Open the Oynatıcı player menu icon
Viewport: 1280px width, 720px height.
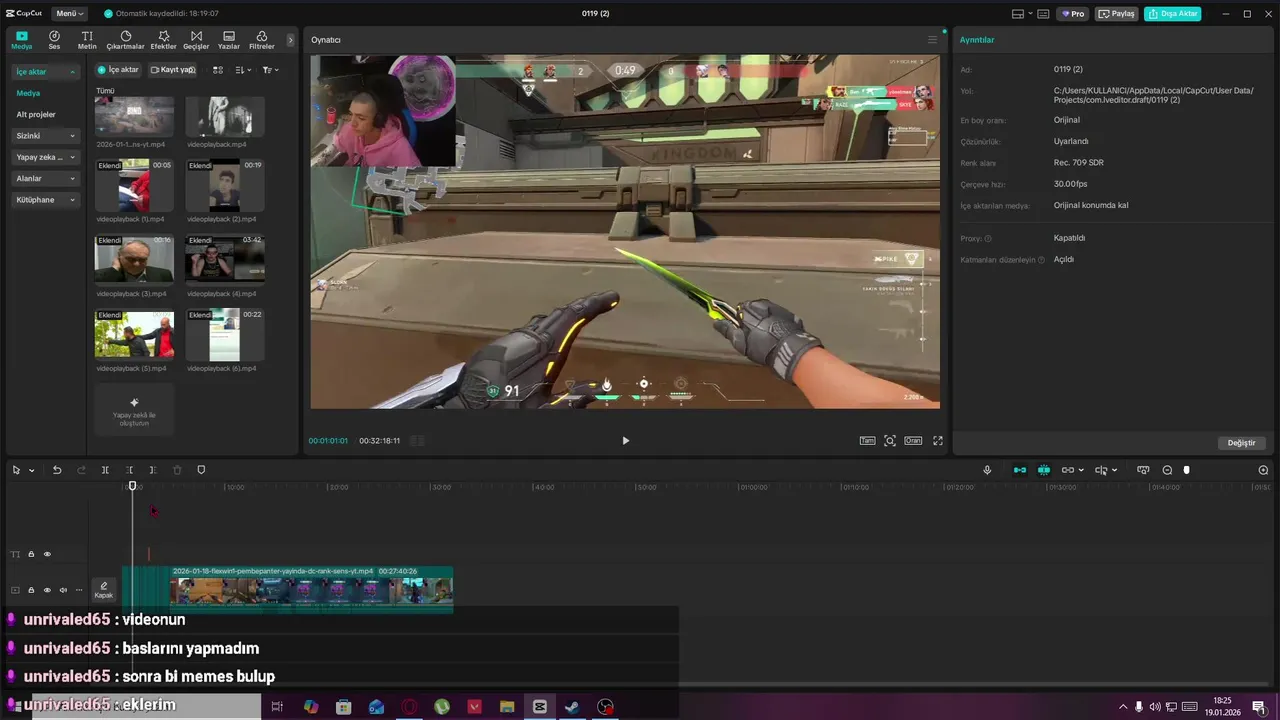click(932, 40)
